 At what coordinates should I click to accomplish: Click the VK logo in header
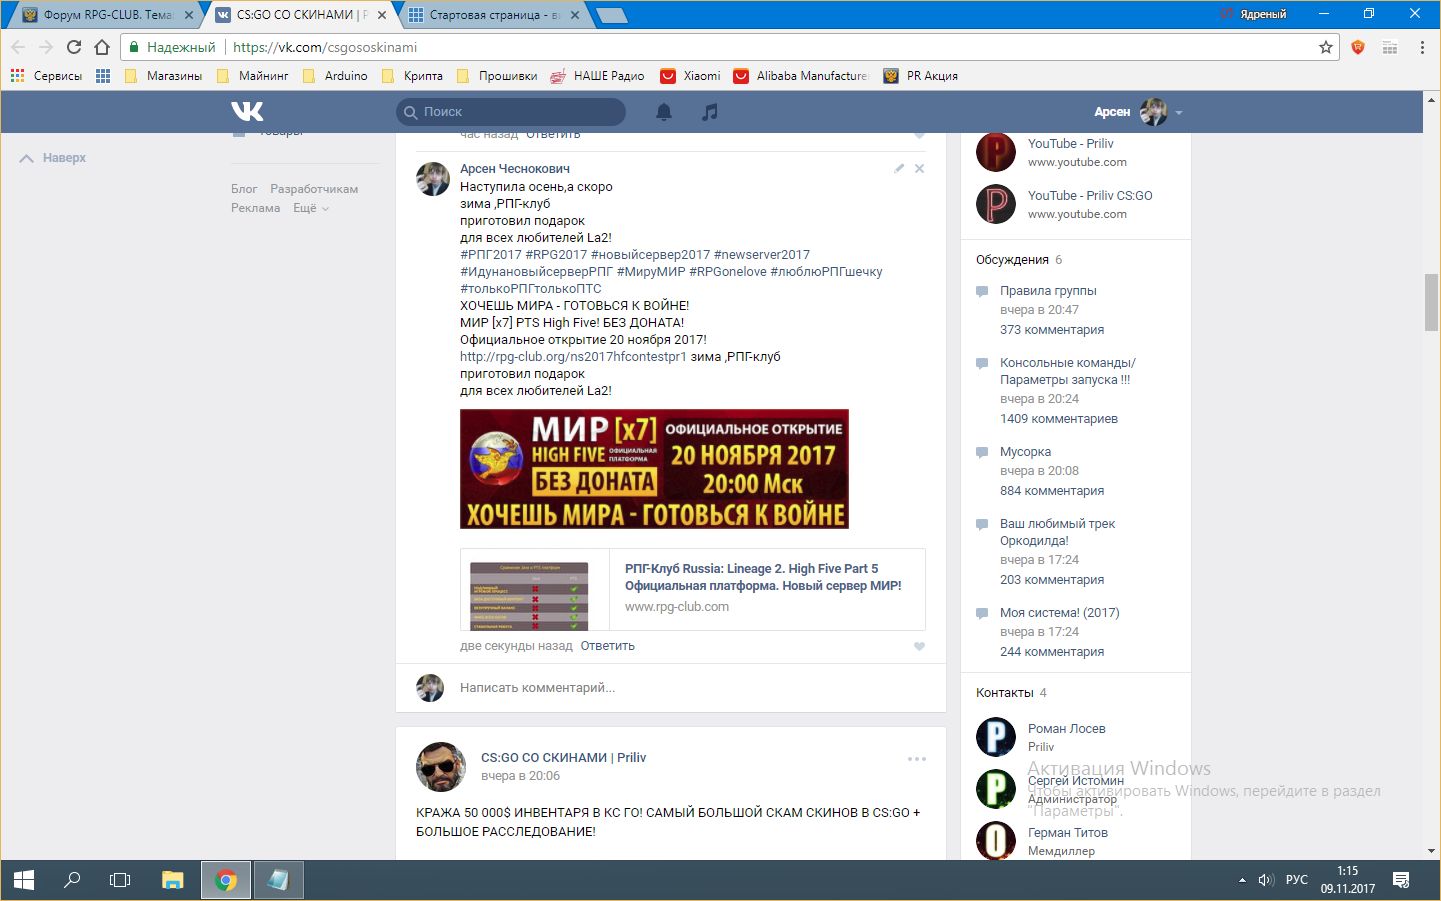tap(247, 111)
